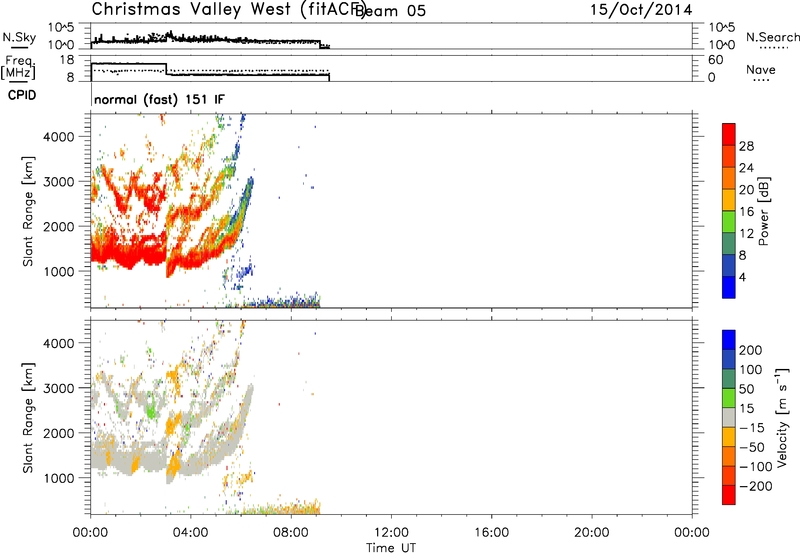Image resolution: width=800 pixels, height=554 pixels.
Task: Click the '2000' tick on velocity panel
Action: pyautogui.click(x=59, y=433)
